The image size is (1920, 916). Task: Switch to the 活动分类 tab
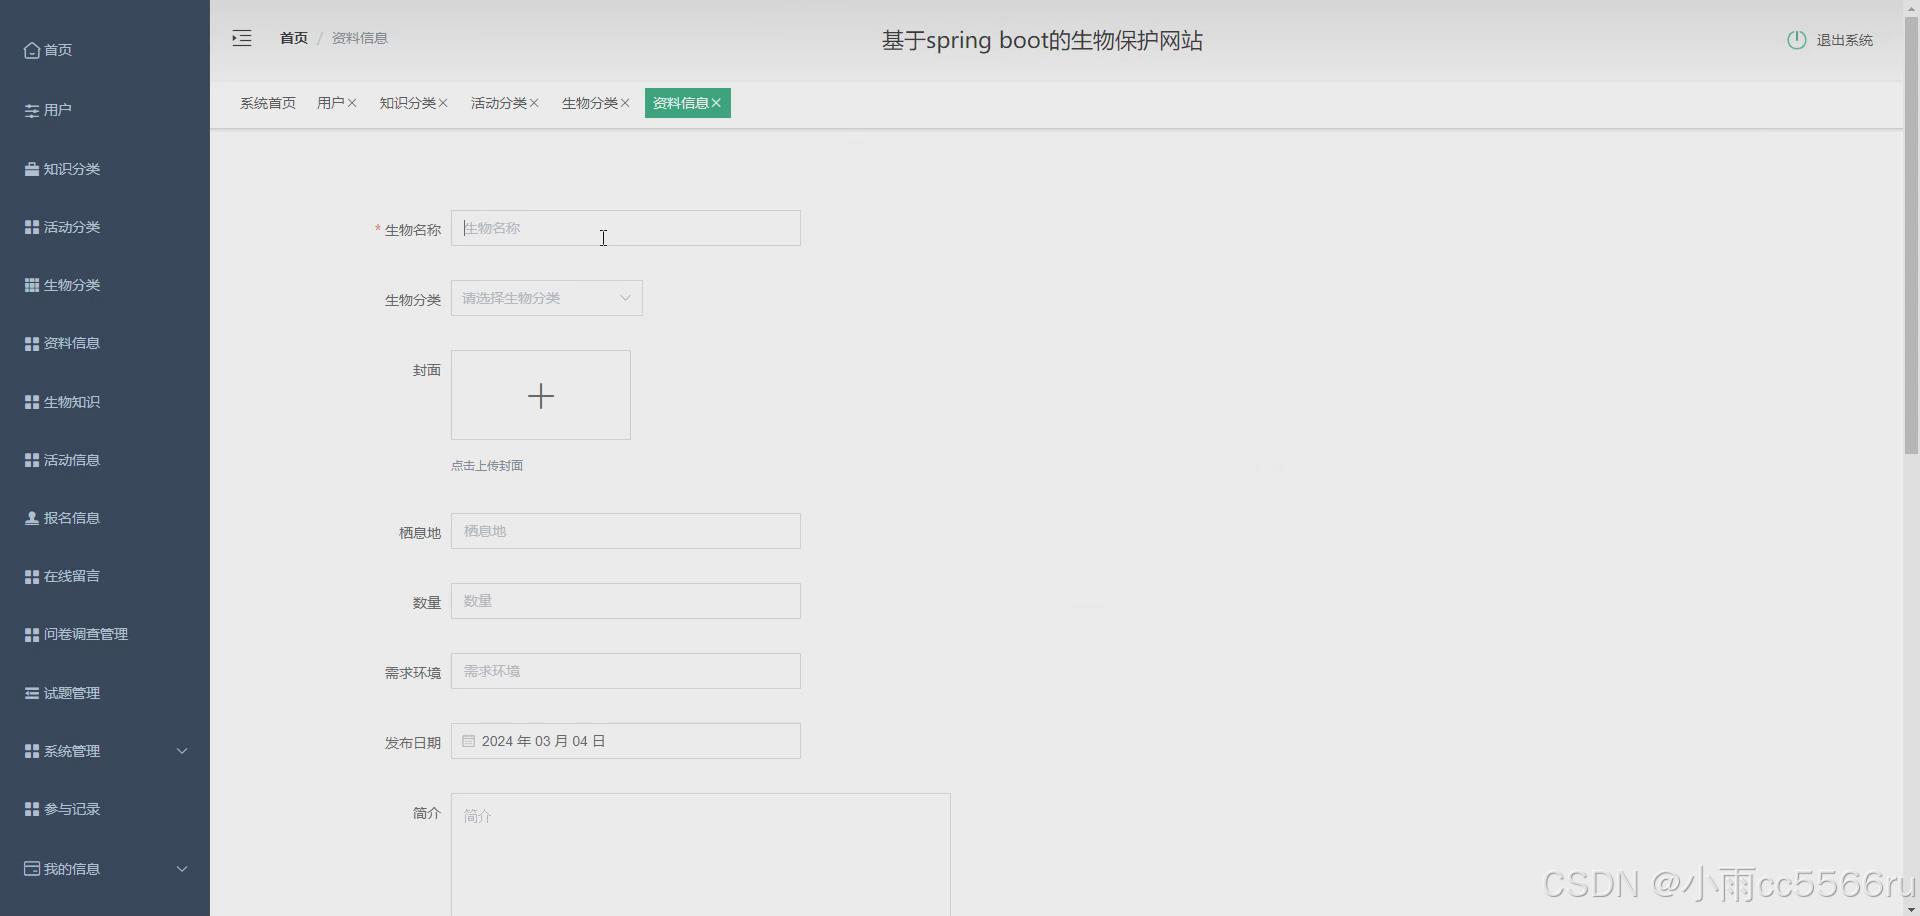tap(499, 103)
